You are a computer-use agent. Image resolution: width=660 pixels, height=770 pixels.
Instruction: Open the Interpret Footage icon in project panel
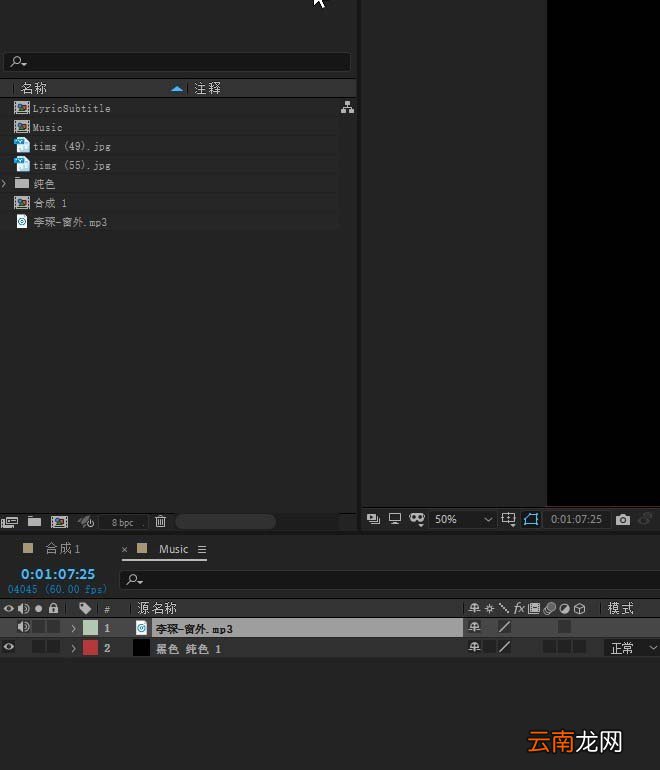[9, 522]
